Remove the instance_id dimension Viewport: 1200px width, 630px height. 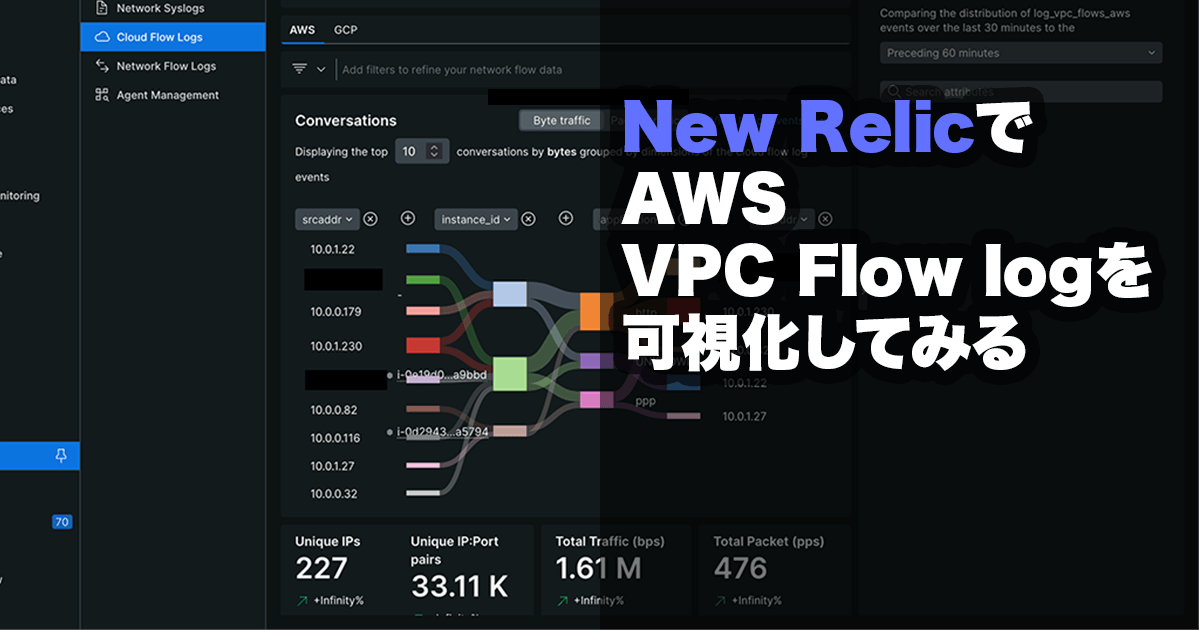[529, 219]
